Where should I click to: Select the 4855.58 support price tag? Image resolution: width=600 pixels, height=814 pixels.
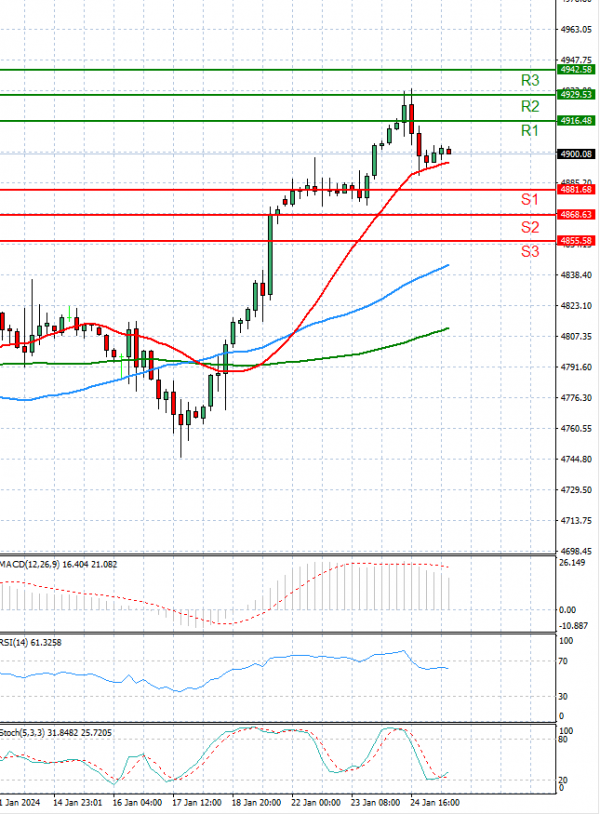(576, 240)
